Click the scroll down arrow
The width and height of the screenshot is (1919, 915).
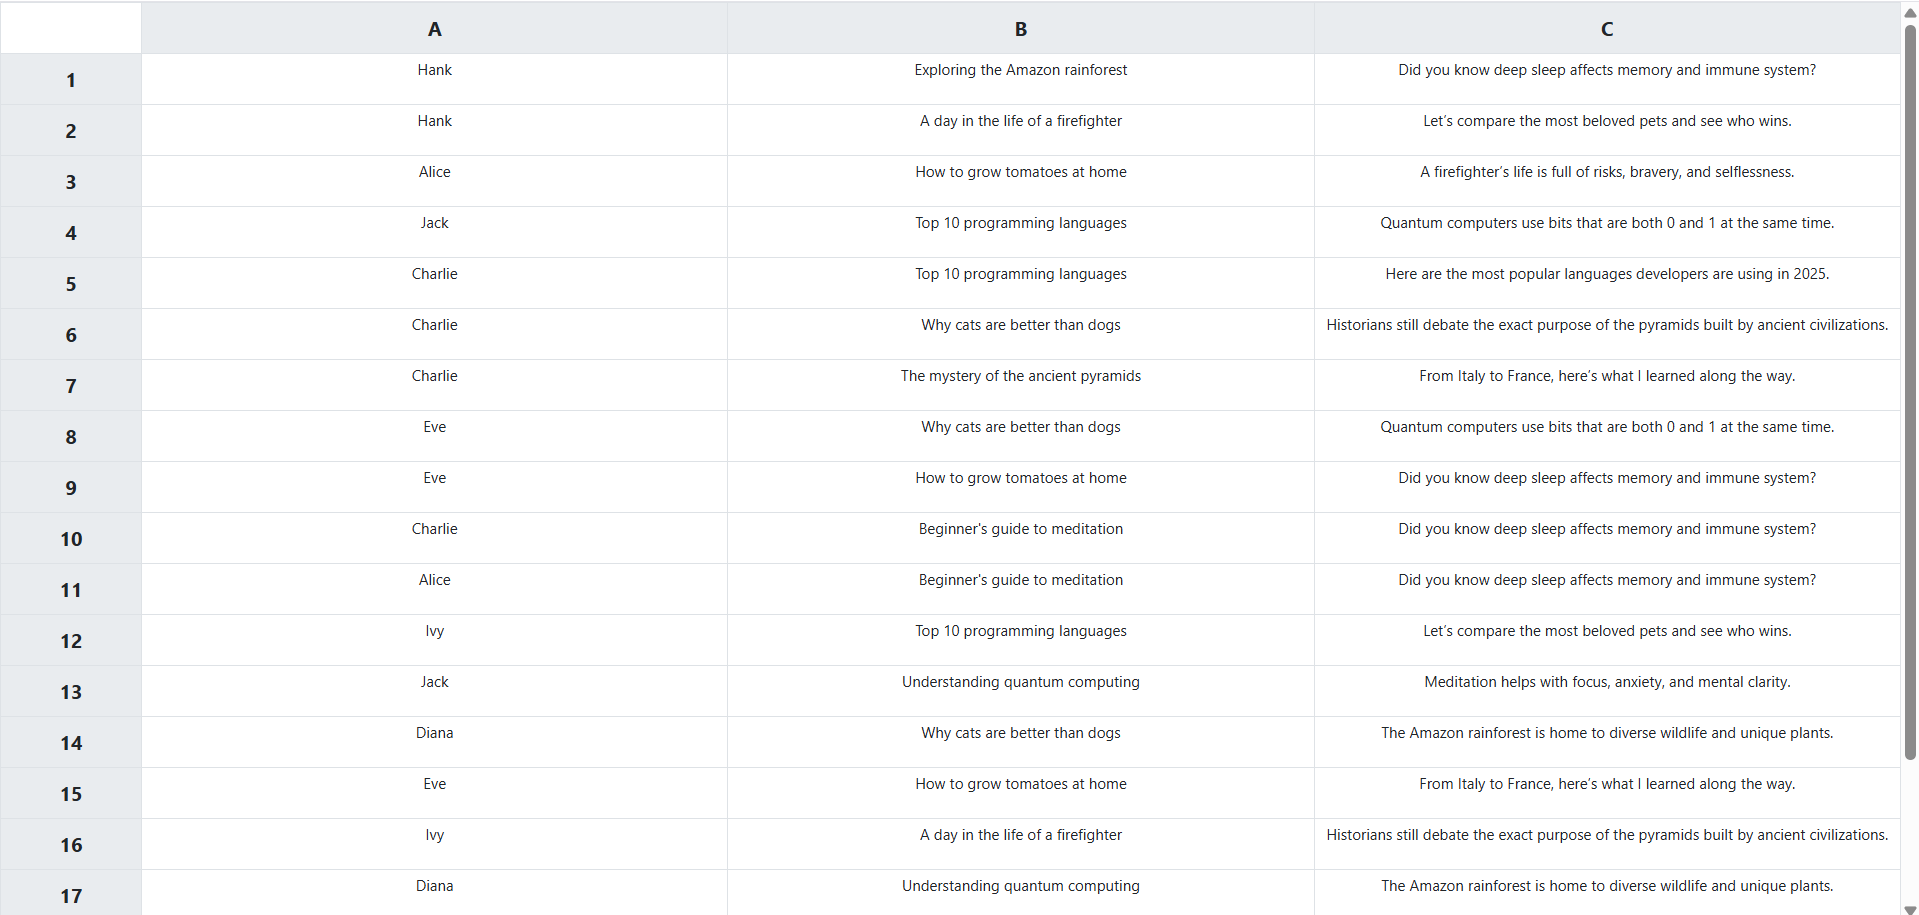tap(1910, 908)
